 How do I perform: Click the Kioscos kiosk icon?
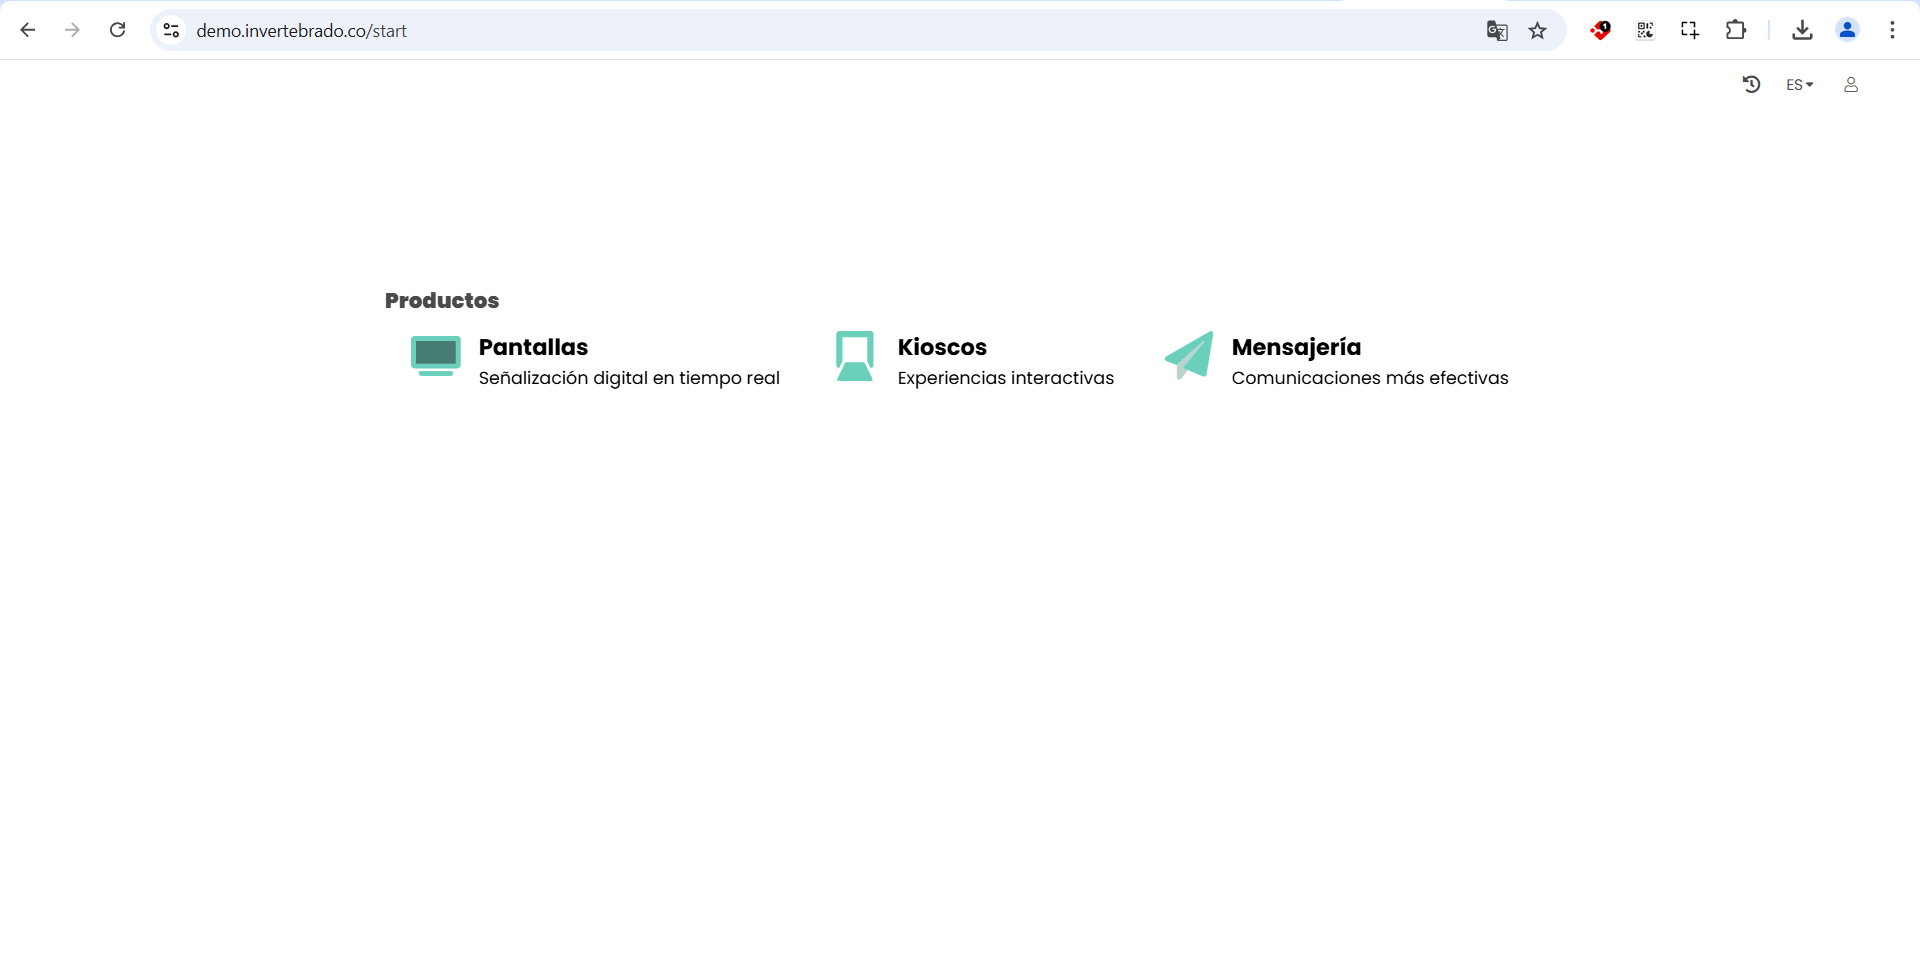[854, 356]
